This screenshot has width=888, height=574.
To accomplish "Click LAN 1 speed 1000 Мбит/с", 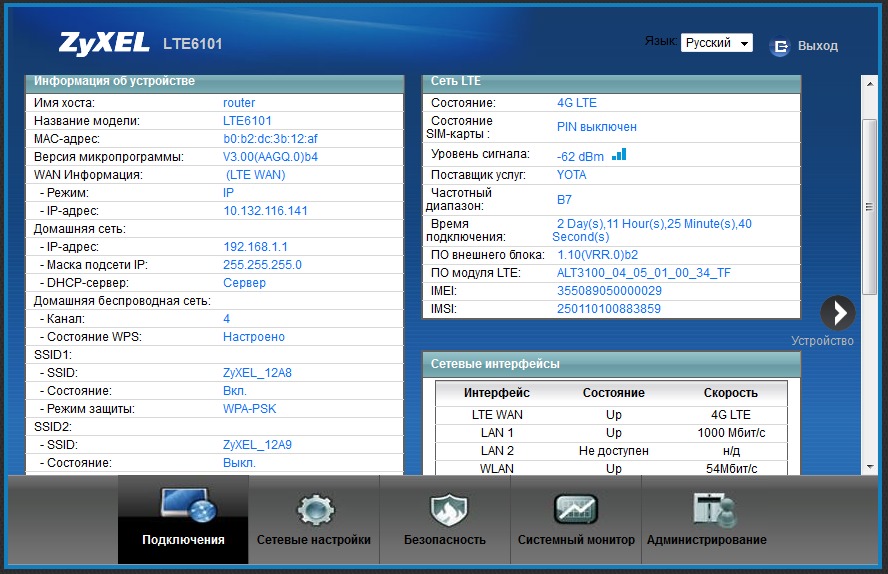I will click(731, 433).
